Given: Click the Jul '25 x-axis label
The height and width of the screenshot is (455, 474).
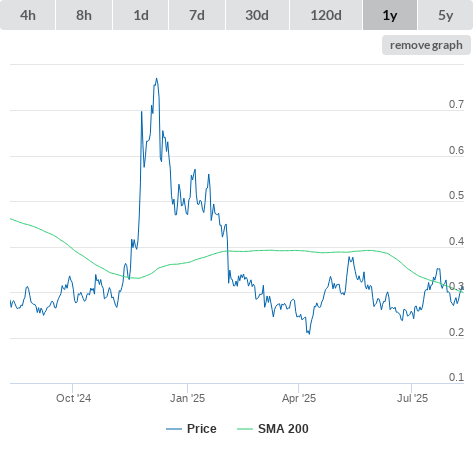Looking at the screenshot, I should tap(412, 398).
